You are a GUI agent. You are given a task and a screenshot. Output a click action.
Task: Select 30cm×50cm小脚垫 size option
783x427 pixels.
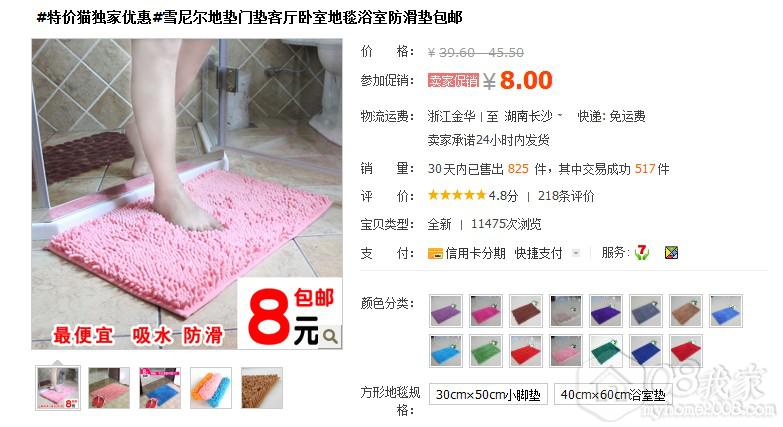[488, 395]
